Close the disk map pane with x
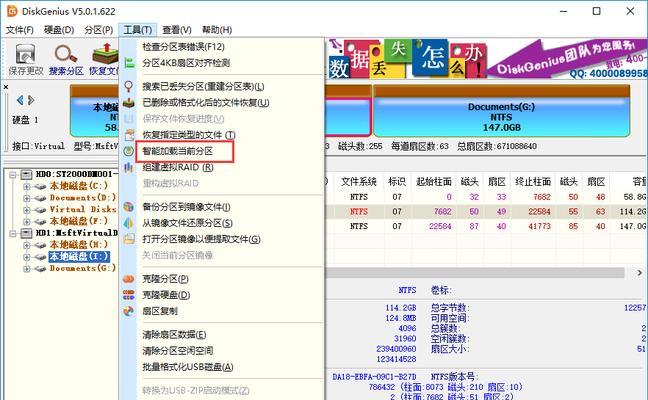 coord(6,87)
